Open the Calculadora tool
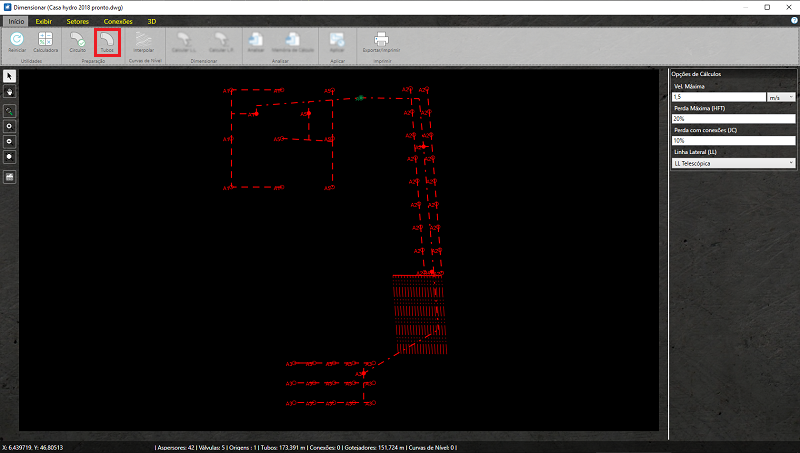 click(45, 40)
